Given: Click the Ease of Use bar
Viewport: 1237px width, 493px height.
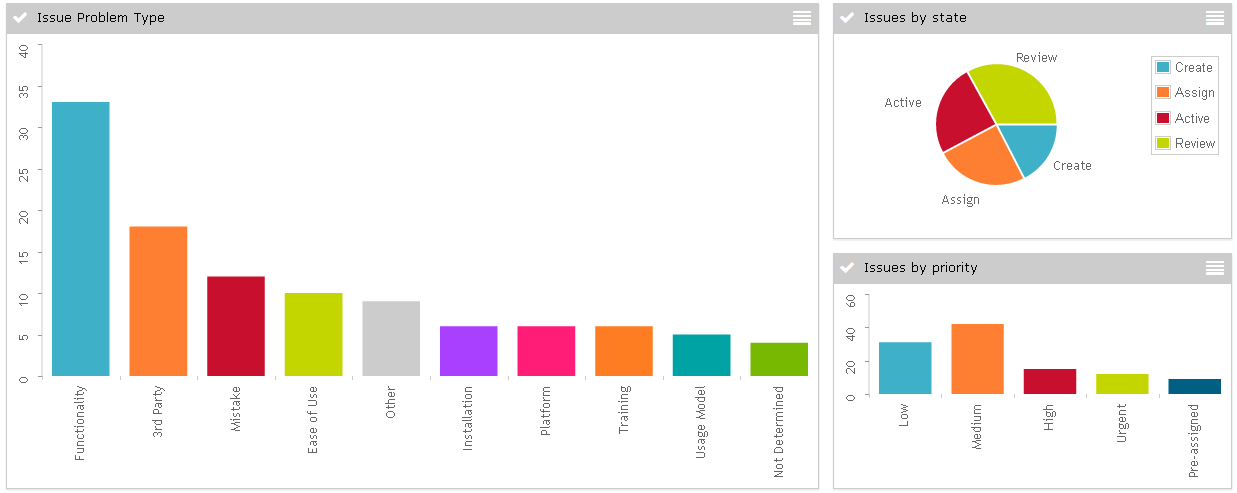Looking at the screenshot, I should tap(313, 335).
